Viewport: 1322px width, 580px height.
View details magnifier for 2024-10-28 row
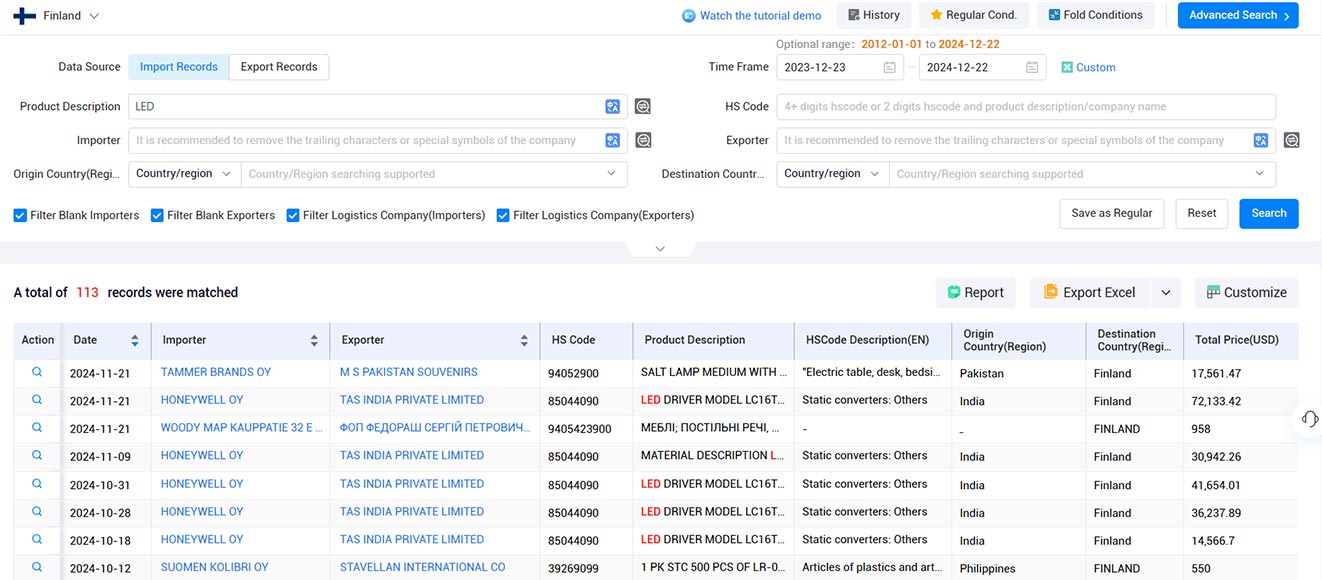37,511
